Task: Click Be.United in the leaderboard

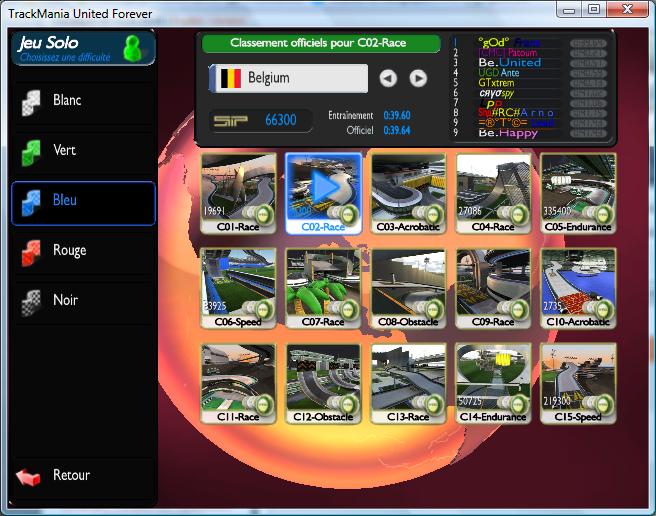Action: [x=509, y=62]
